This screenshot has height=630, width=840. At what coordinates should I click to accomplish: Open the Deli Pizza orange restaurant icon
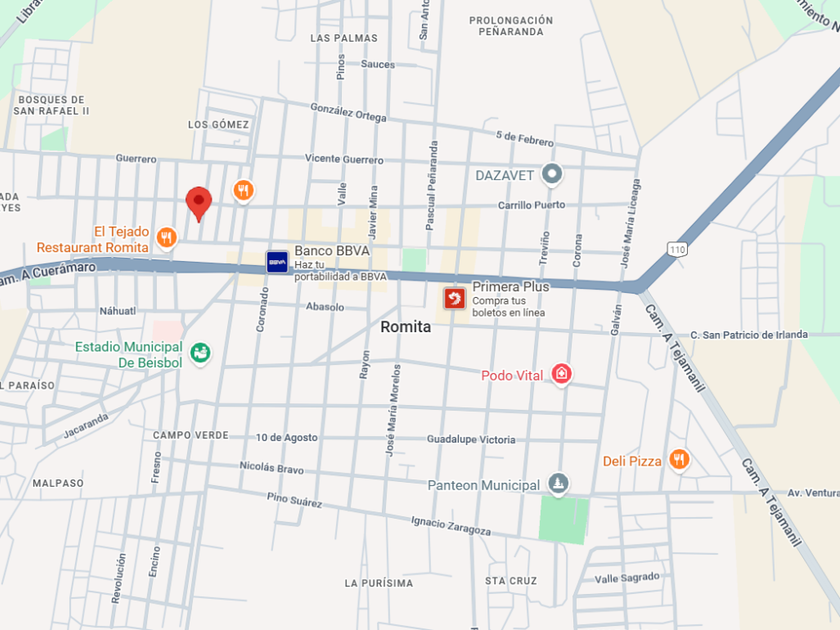(x=679, y=459)
